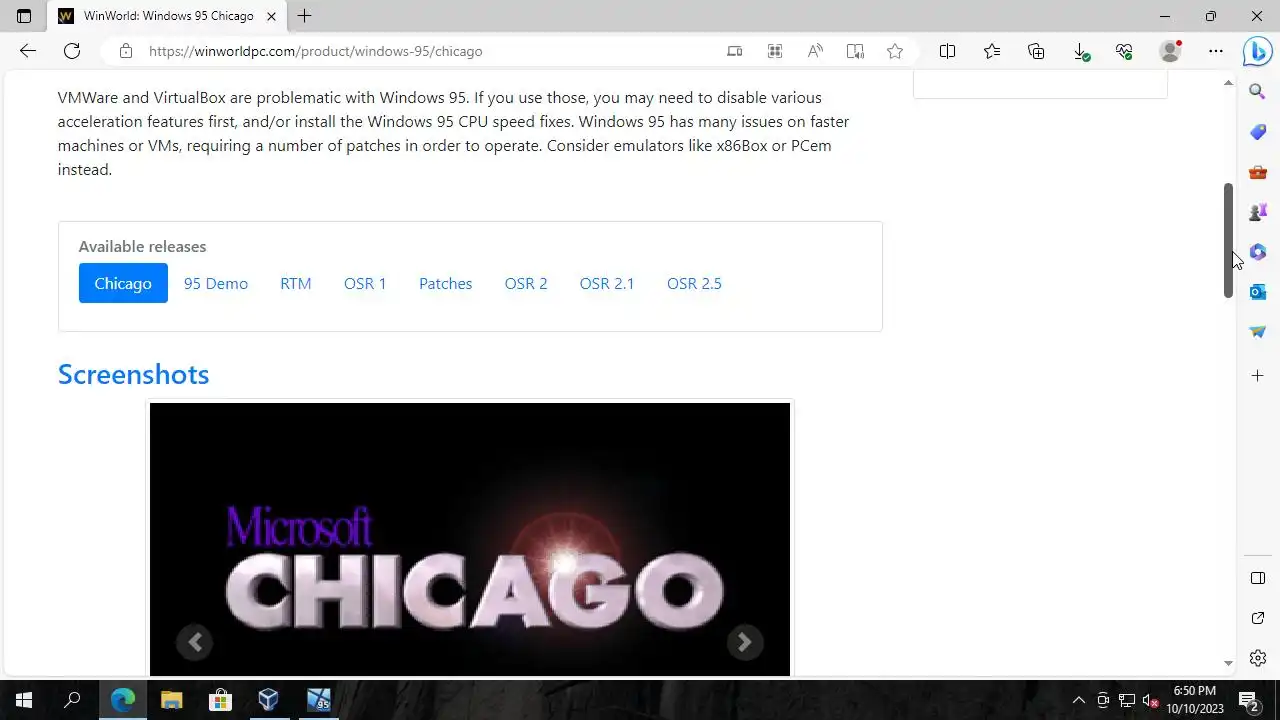1280x720 pixels.
Task: Open the Bing Copilot sidebar button
Action: point(1258,51)
